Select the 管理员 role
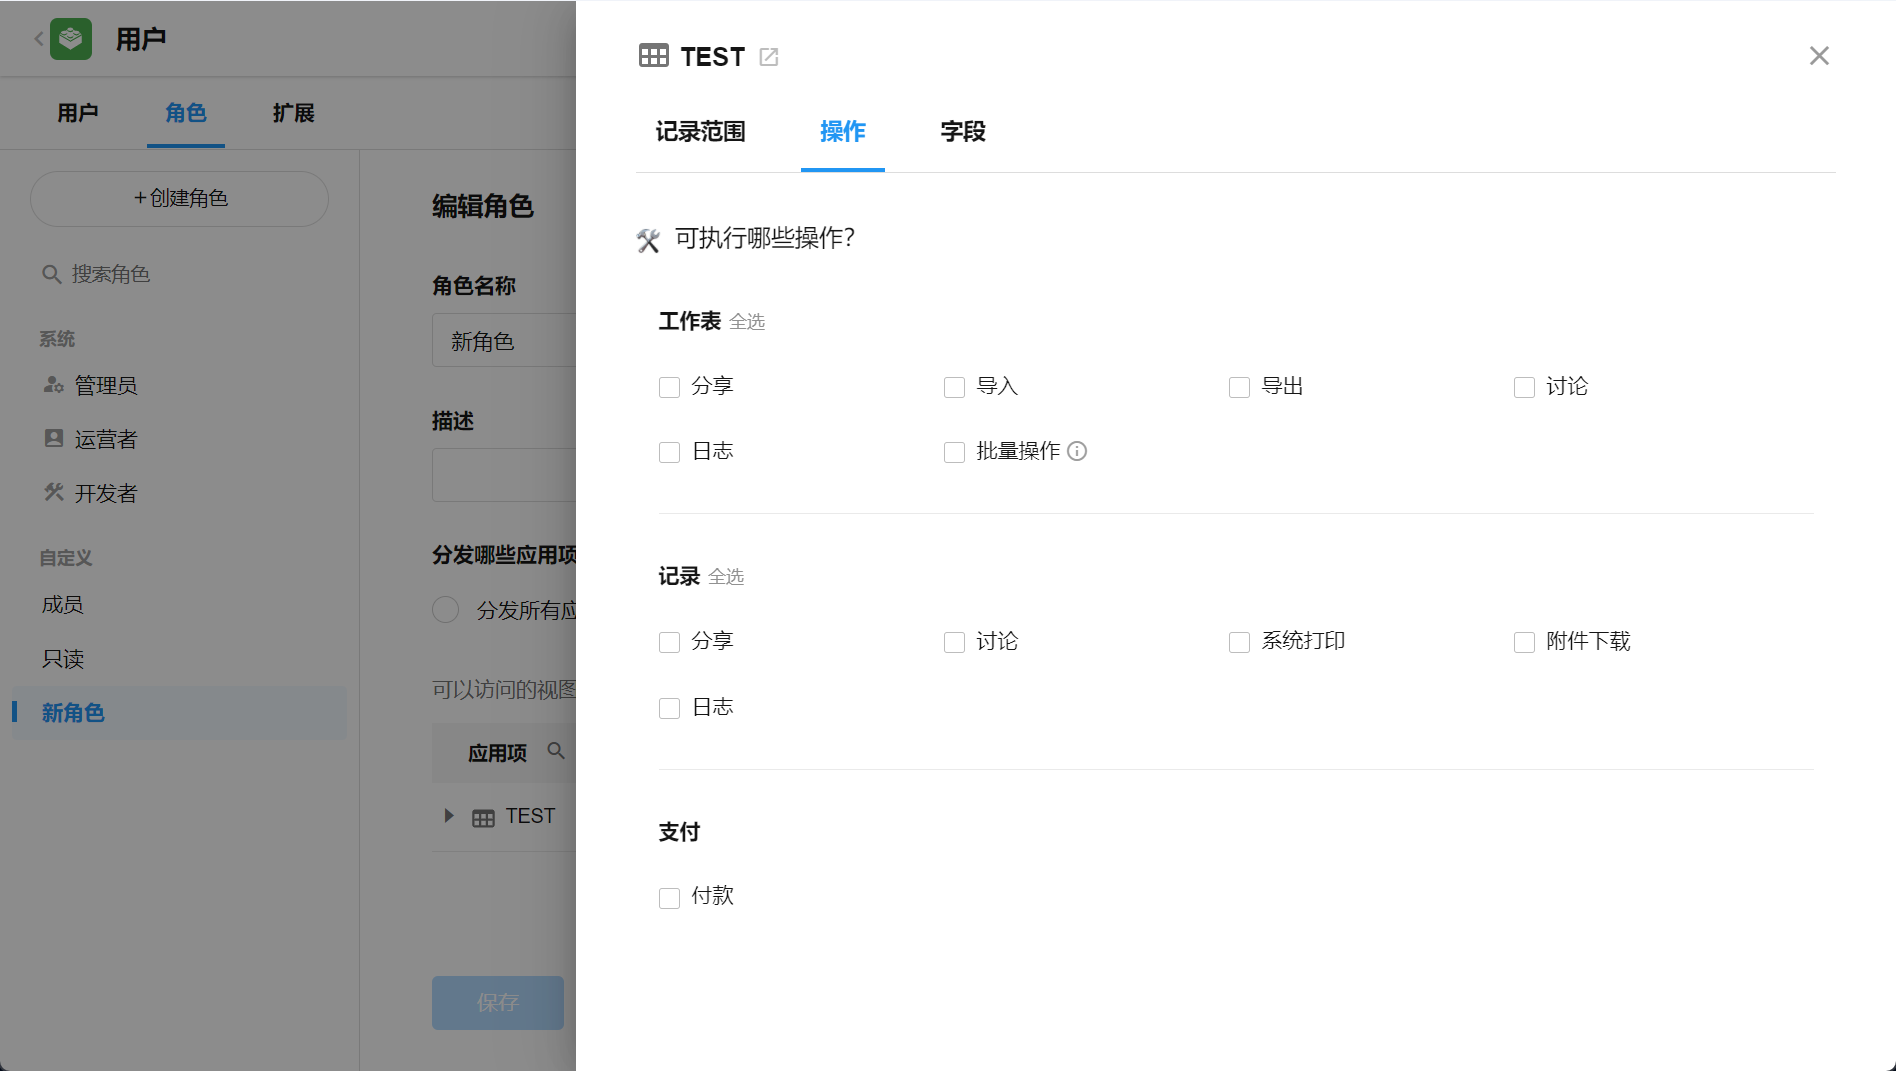This screenshot has height=1071, width=1896. pos(105,385)
